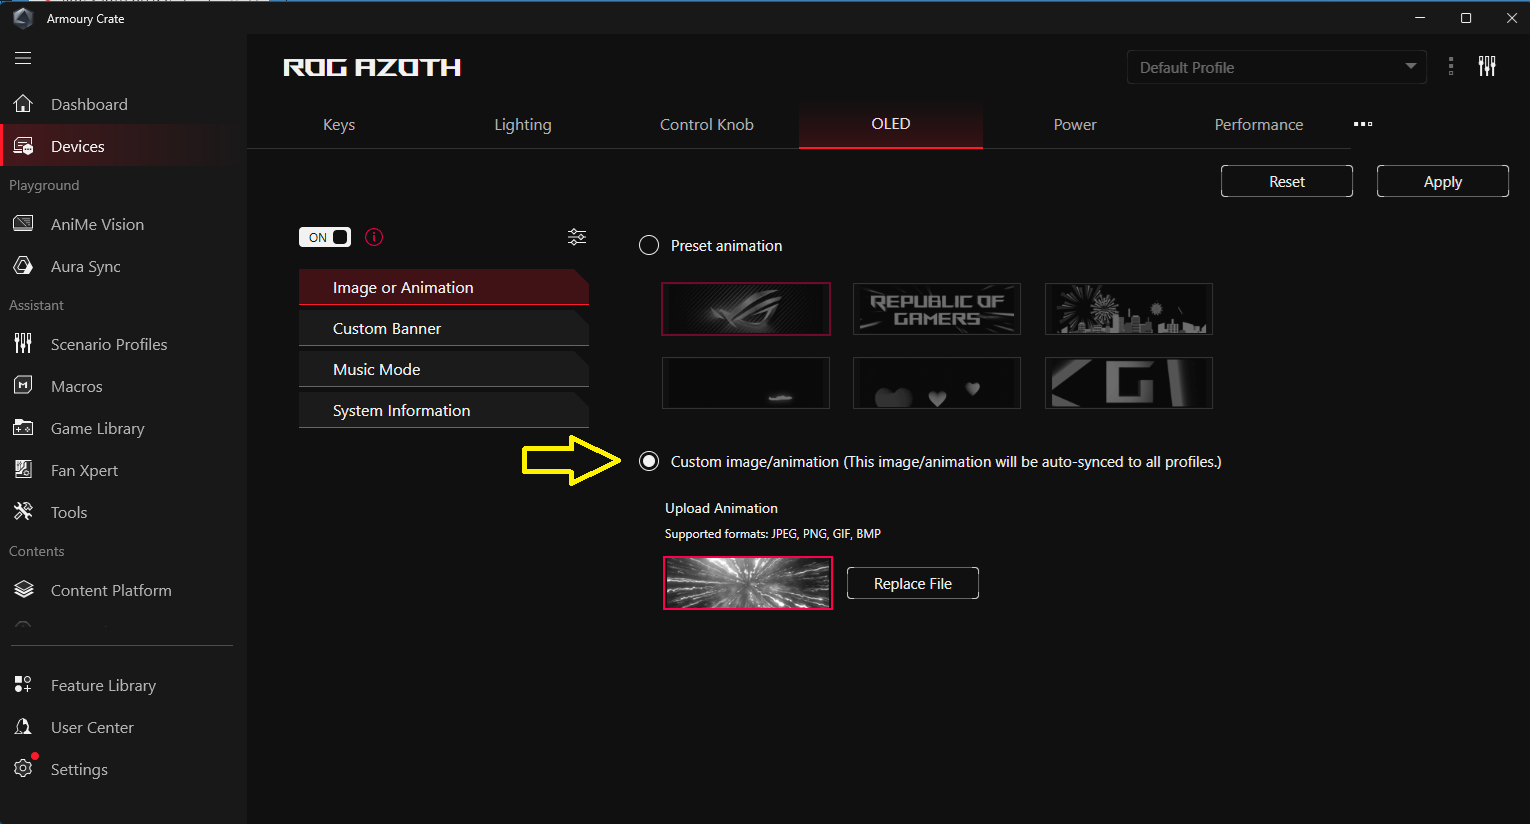Click the Replace File button

[912, 583]
